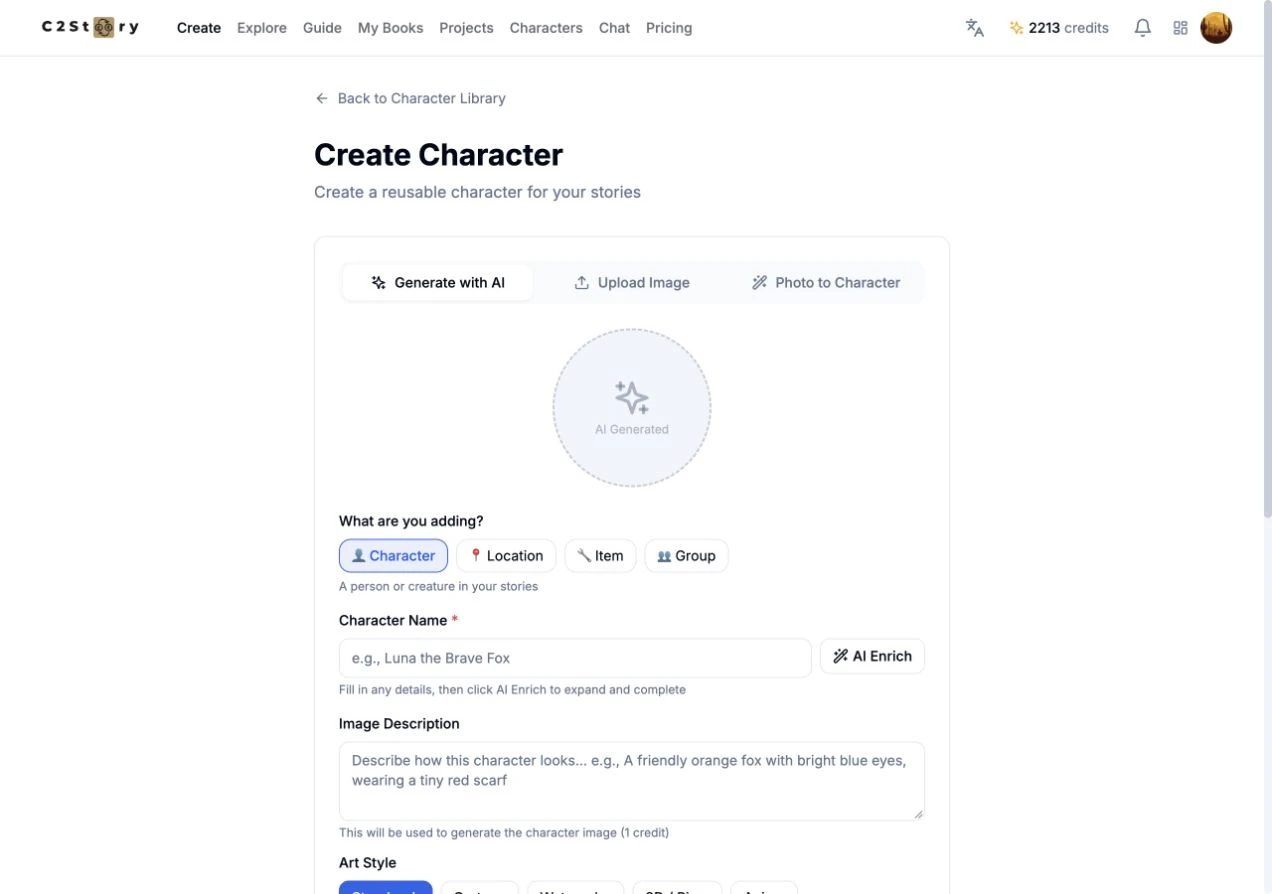Open notifications bell
This screenshot has width=1272, height=894.
tap(1142, 28)
